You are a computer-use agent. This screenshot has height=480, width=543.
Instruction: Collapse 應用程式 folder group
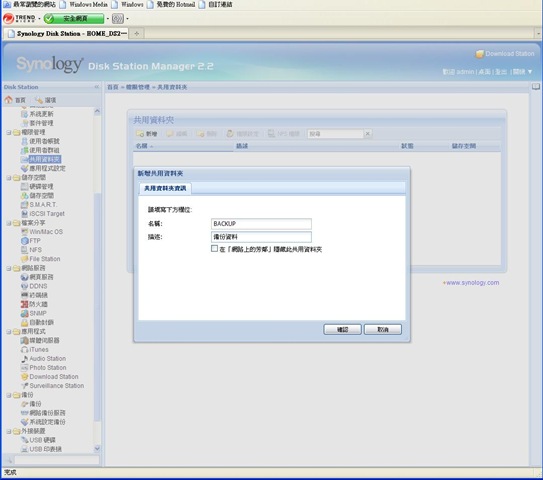[x=9, y=331]
